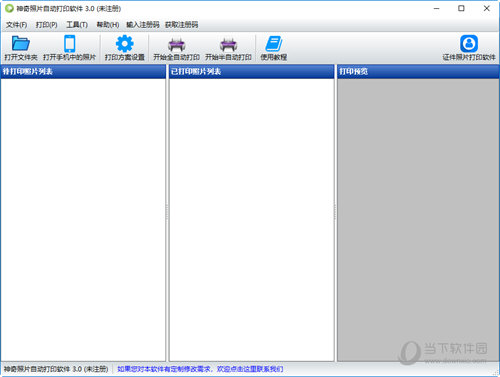Screen dimensions: 500x377
Task: Open the 帮助(H) menu
Action: pyautogui.click(x=108, y=25)
